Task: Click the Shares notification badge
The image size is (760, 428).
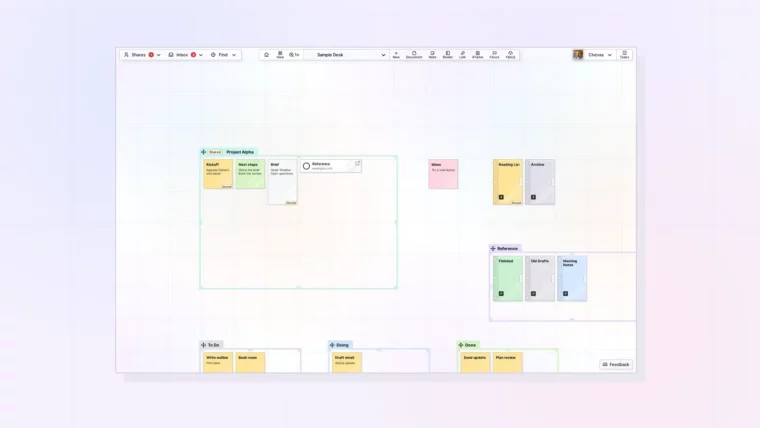Action: click(151, 55)
